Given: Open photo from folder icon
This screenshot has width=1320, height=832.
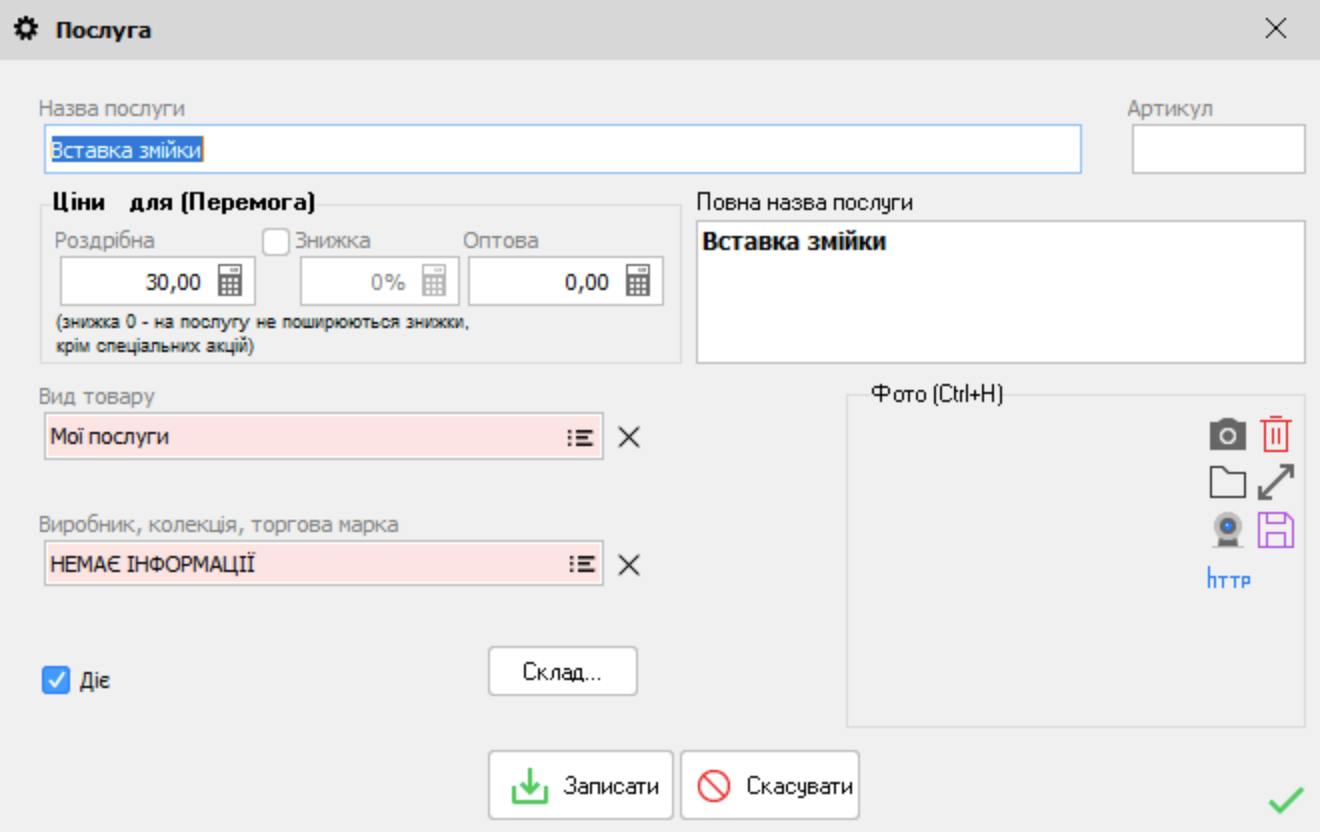Looking at the screenshot, I should click(x=1227, y=483).
